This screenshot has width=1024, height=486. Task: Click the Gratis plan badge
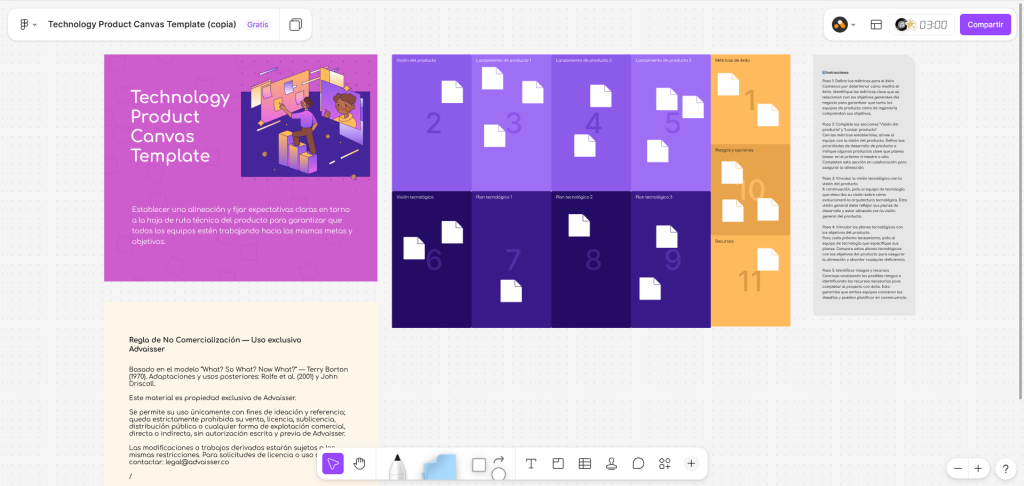258,24
